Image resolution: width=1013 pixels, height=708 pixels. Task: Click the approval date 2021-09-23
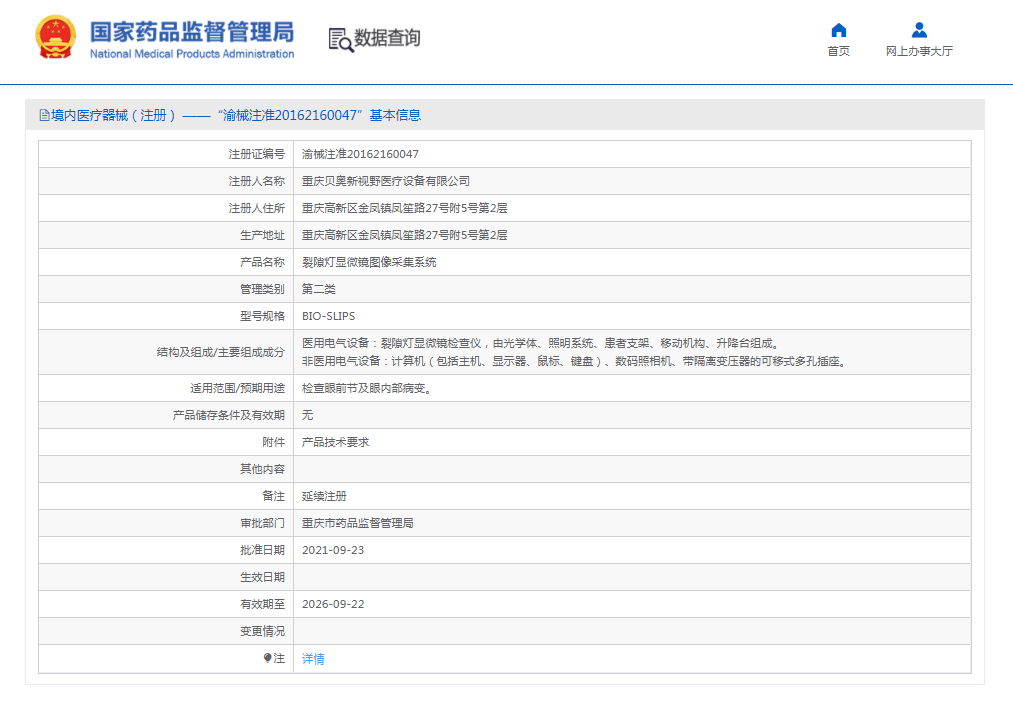(x=332, y=550)
